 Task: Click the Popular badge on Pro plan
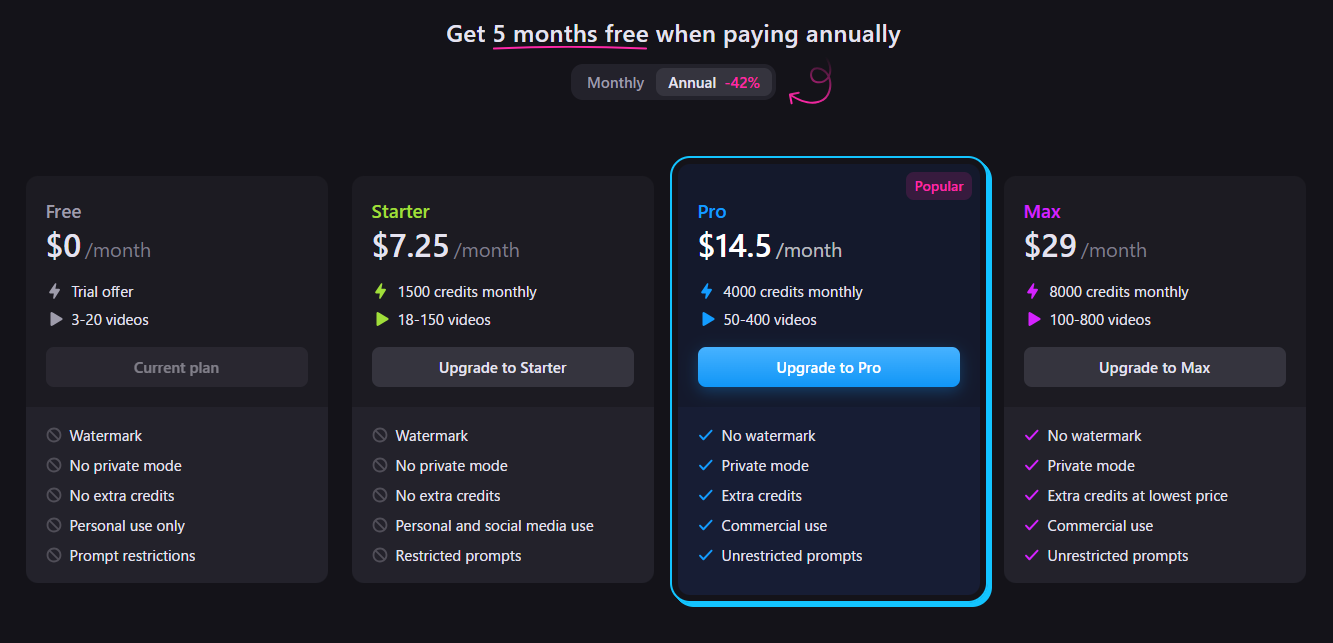(939, 186)
